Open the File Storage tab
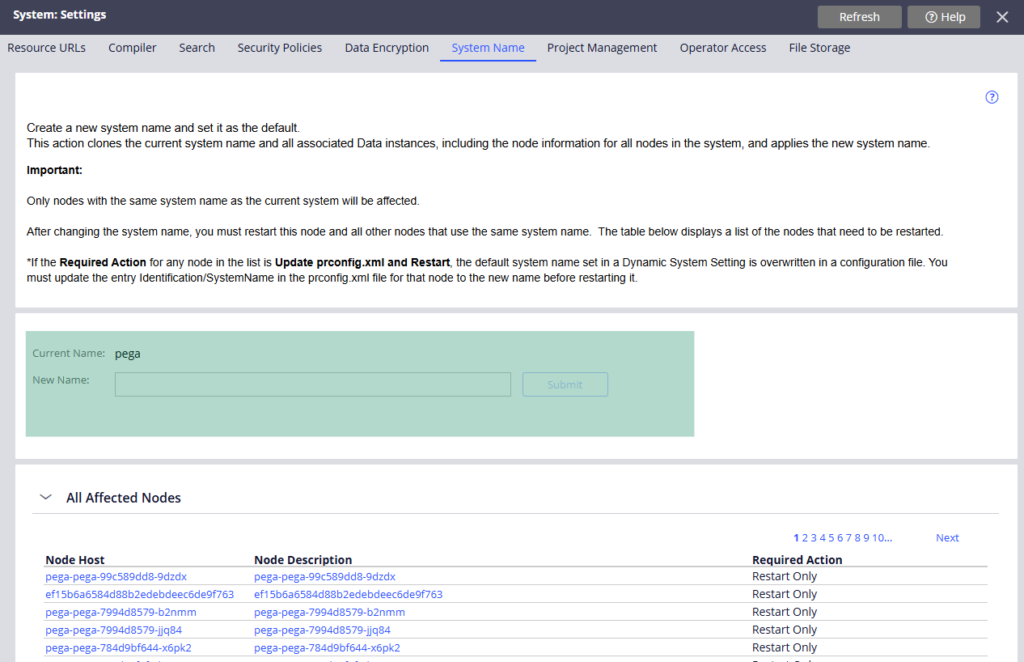This screenshot has width=1024, height=662. 820,48
